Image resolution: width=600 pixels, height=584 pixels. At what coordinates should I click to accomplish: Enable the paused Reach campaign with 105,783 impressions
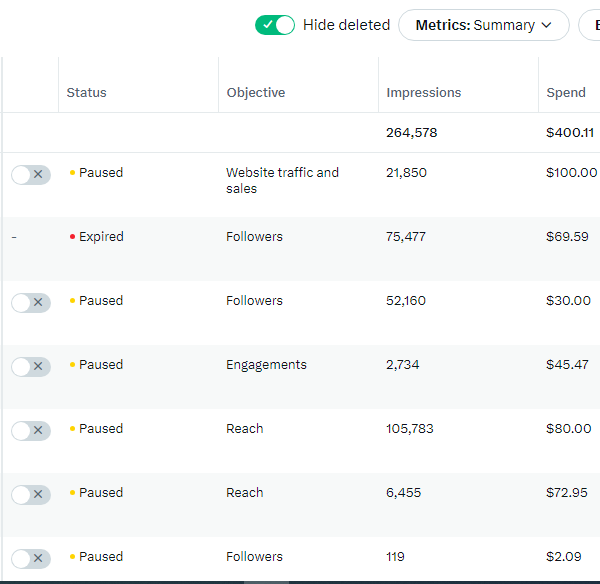coord(31,431)
